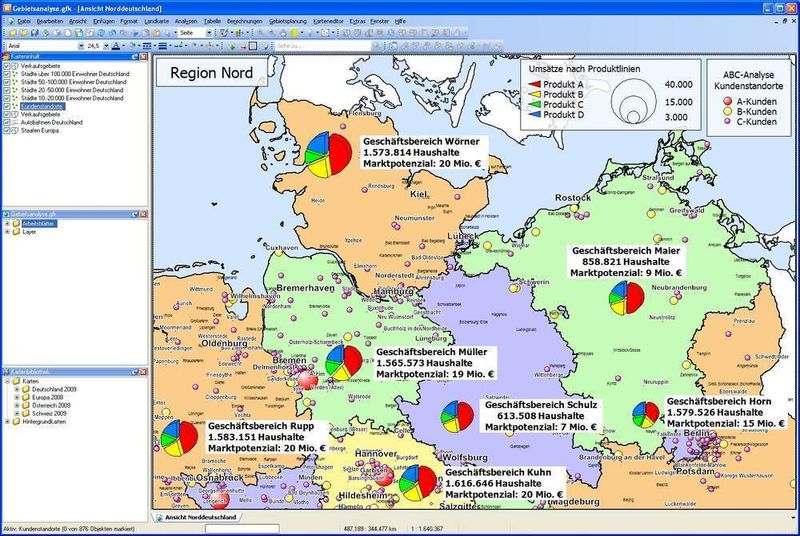This screenshot has height=536, width=800.
Task: Expand the Österreich 2009 node
Action: tap(17, 405)
